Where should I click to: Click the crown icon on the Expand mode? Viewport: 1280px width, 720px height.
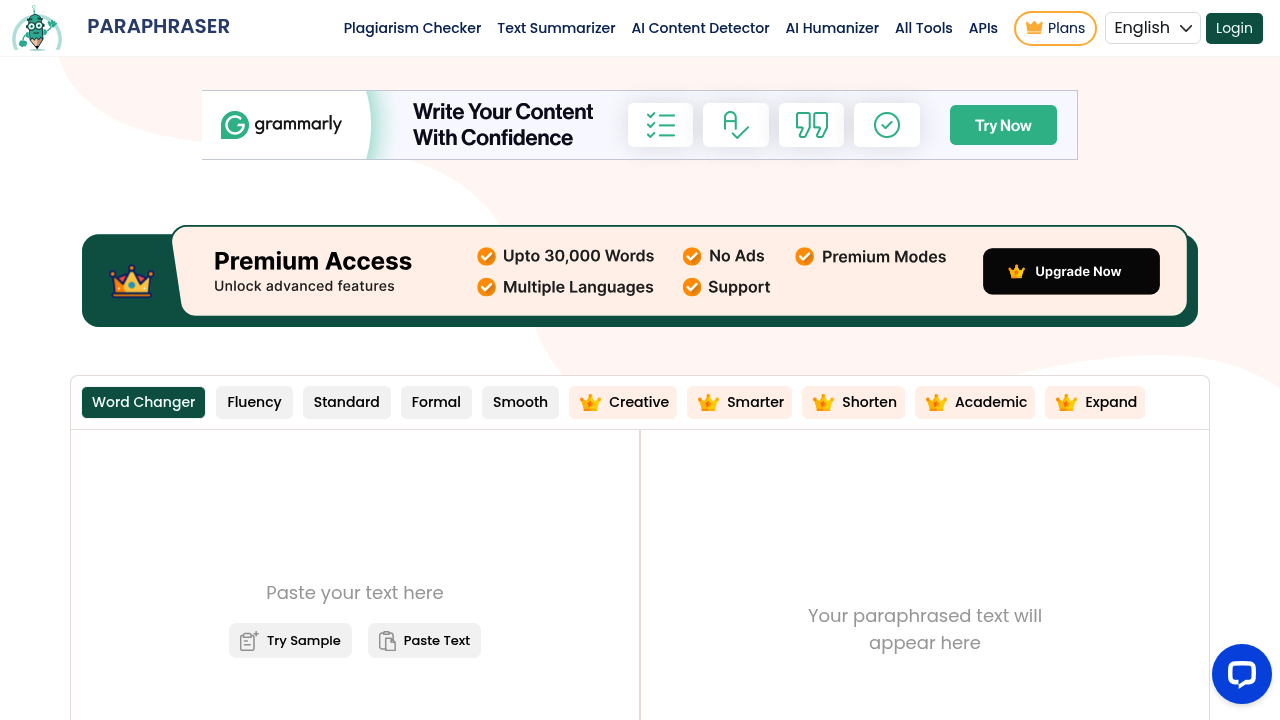[1066, 402]
